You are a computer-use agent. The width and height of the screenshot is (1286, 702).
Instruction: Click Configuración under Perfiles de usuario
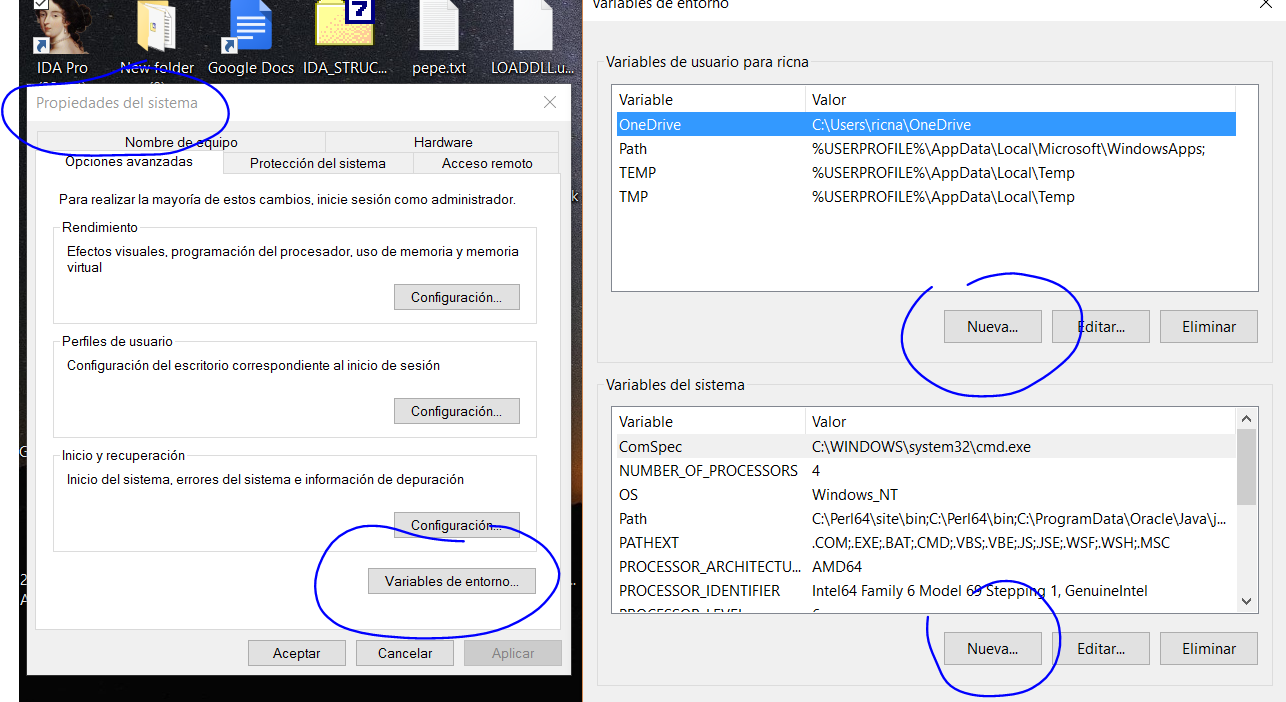456,411
